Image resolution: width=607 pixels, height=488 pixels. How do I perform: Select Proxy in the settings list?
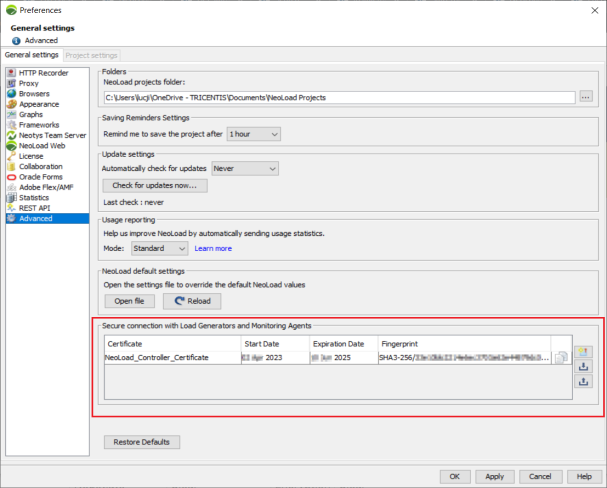28,83
